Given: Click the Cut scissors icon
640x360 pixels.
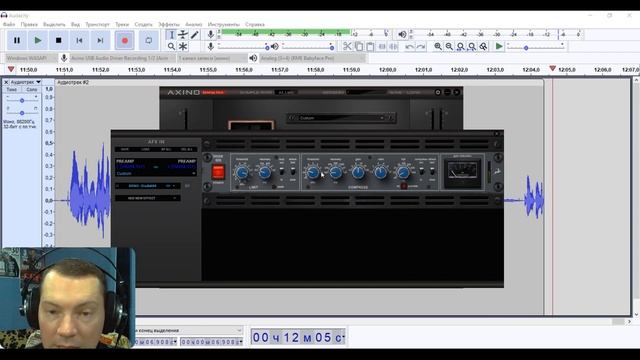Looking at the screenshot, I should tap(347, 47).
